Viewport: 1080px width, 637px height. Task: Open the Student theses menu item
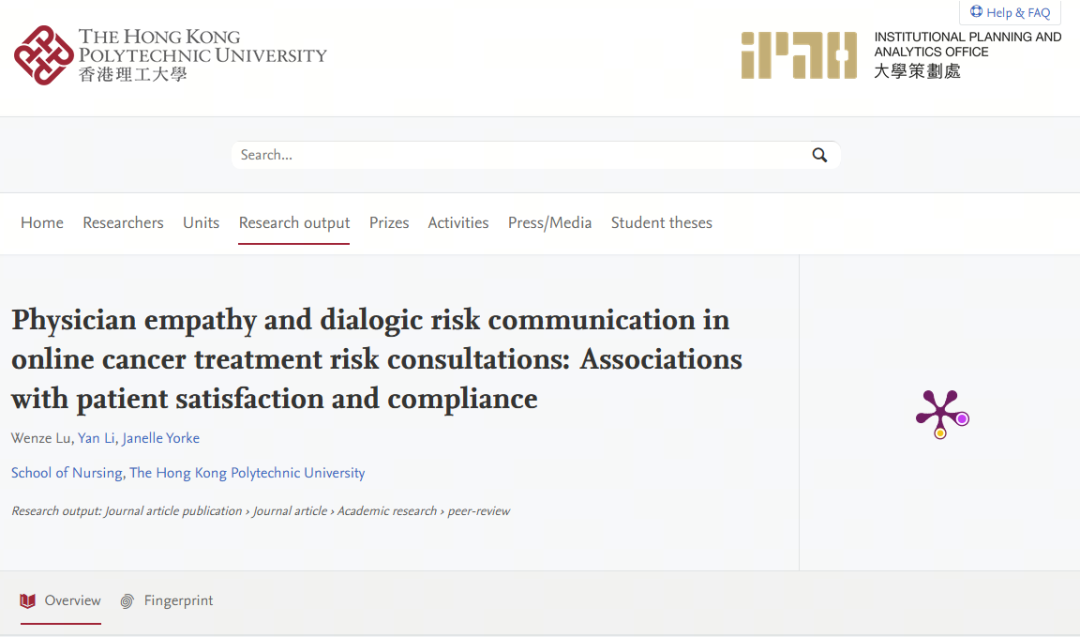pos(661,223)
